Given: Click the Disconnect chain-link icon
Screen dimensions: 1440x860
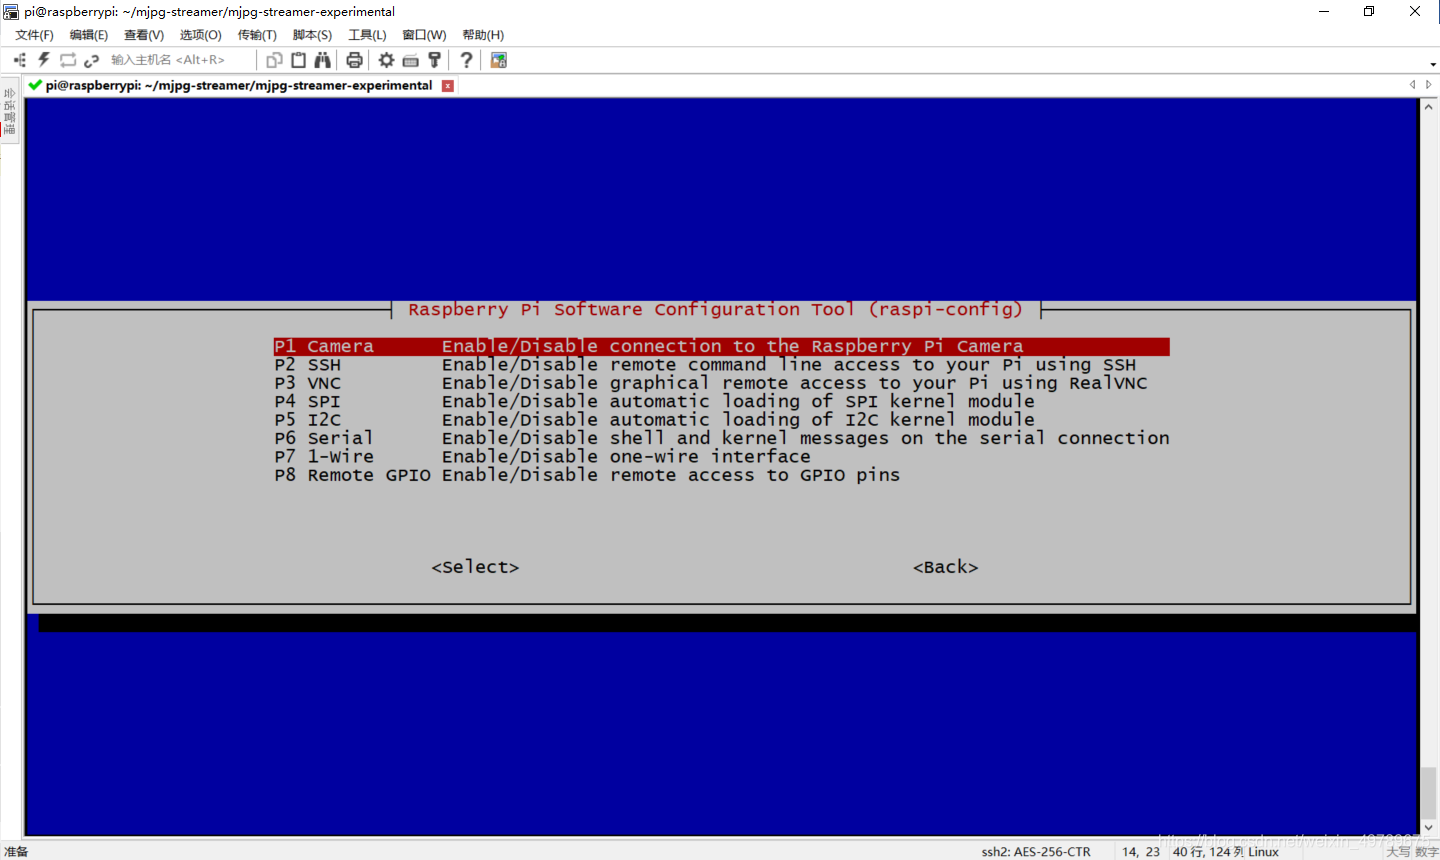Looking at the screenshot, I should pyautogui.click(x=92, y=60).
